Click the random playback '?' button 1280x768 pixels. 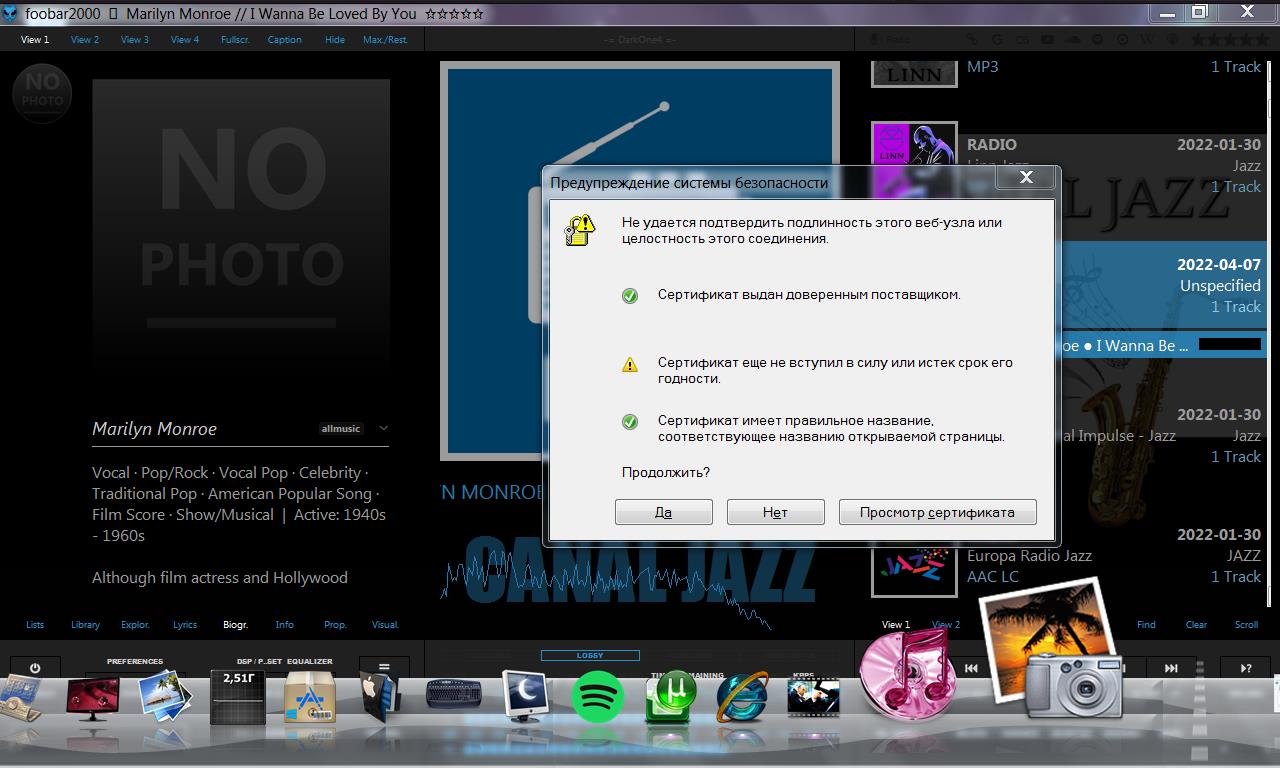click(1246, 668)
